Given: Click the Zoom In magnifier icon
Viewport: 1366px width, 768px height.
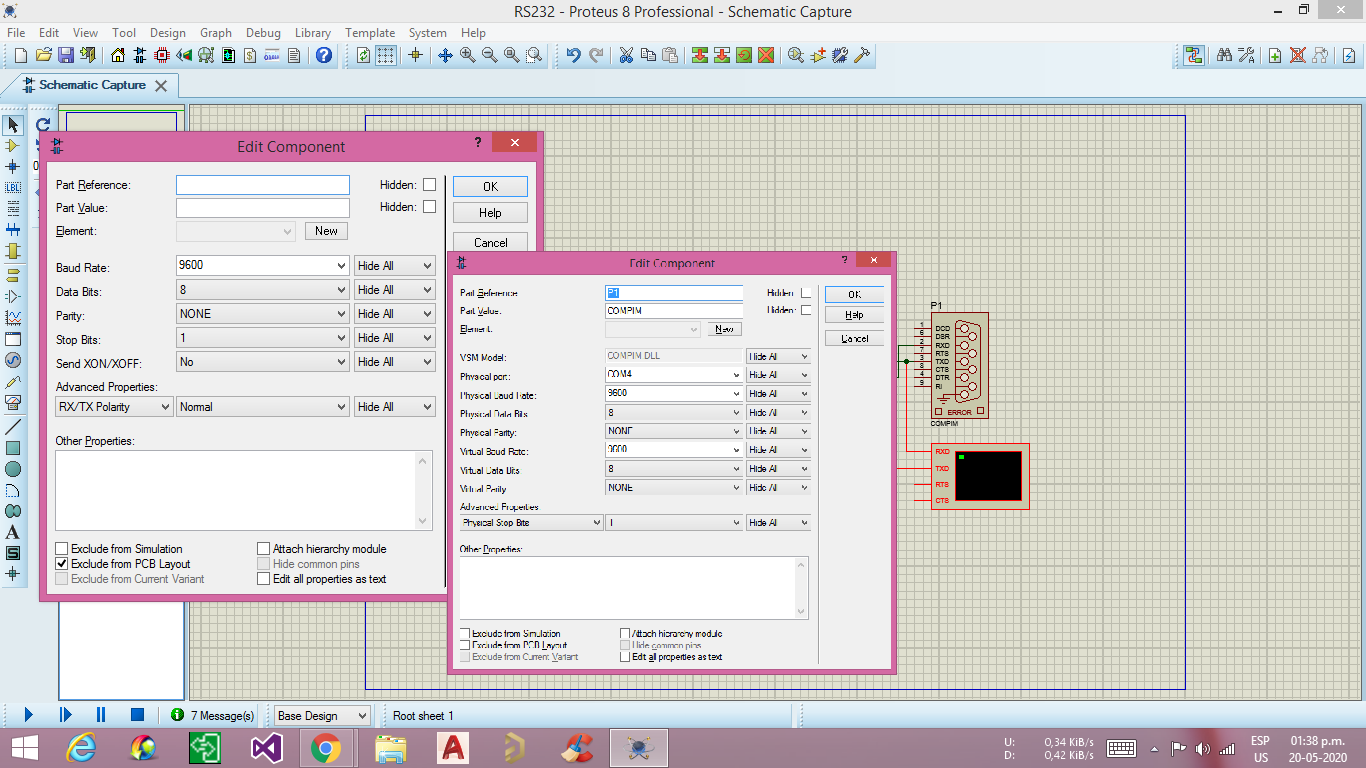Looking at the screenshot, I should click(467, 55).
